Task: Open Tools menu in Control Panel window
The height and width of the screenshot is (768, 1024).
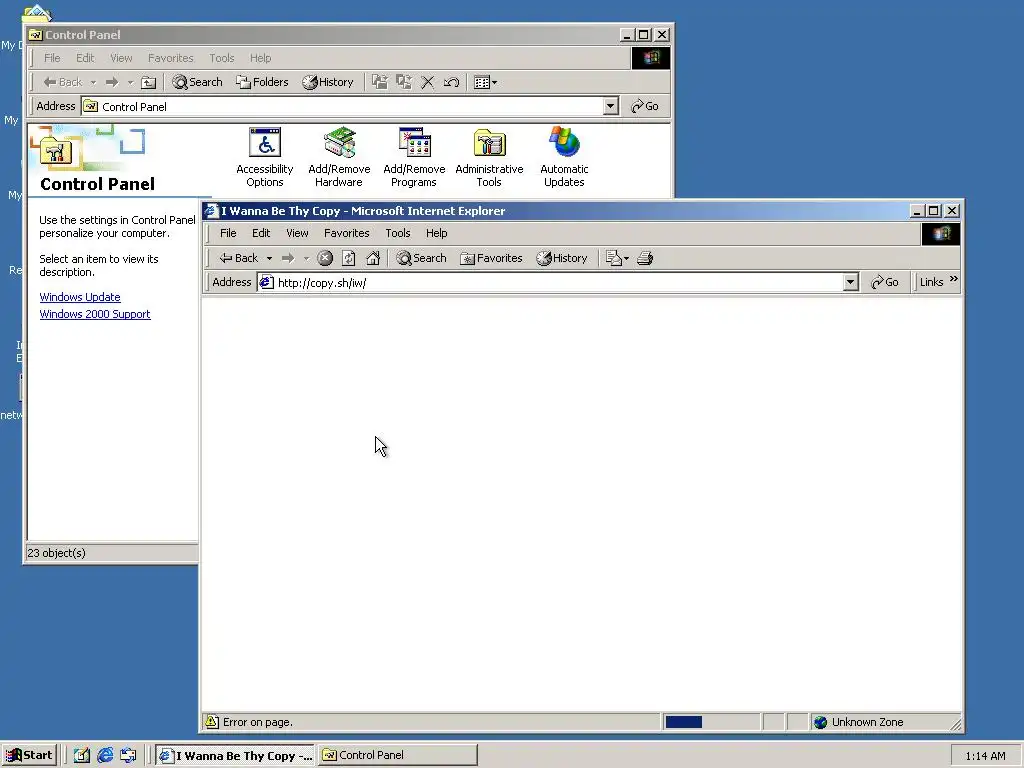Action: (221, 58)
